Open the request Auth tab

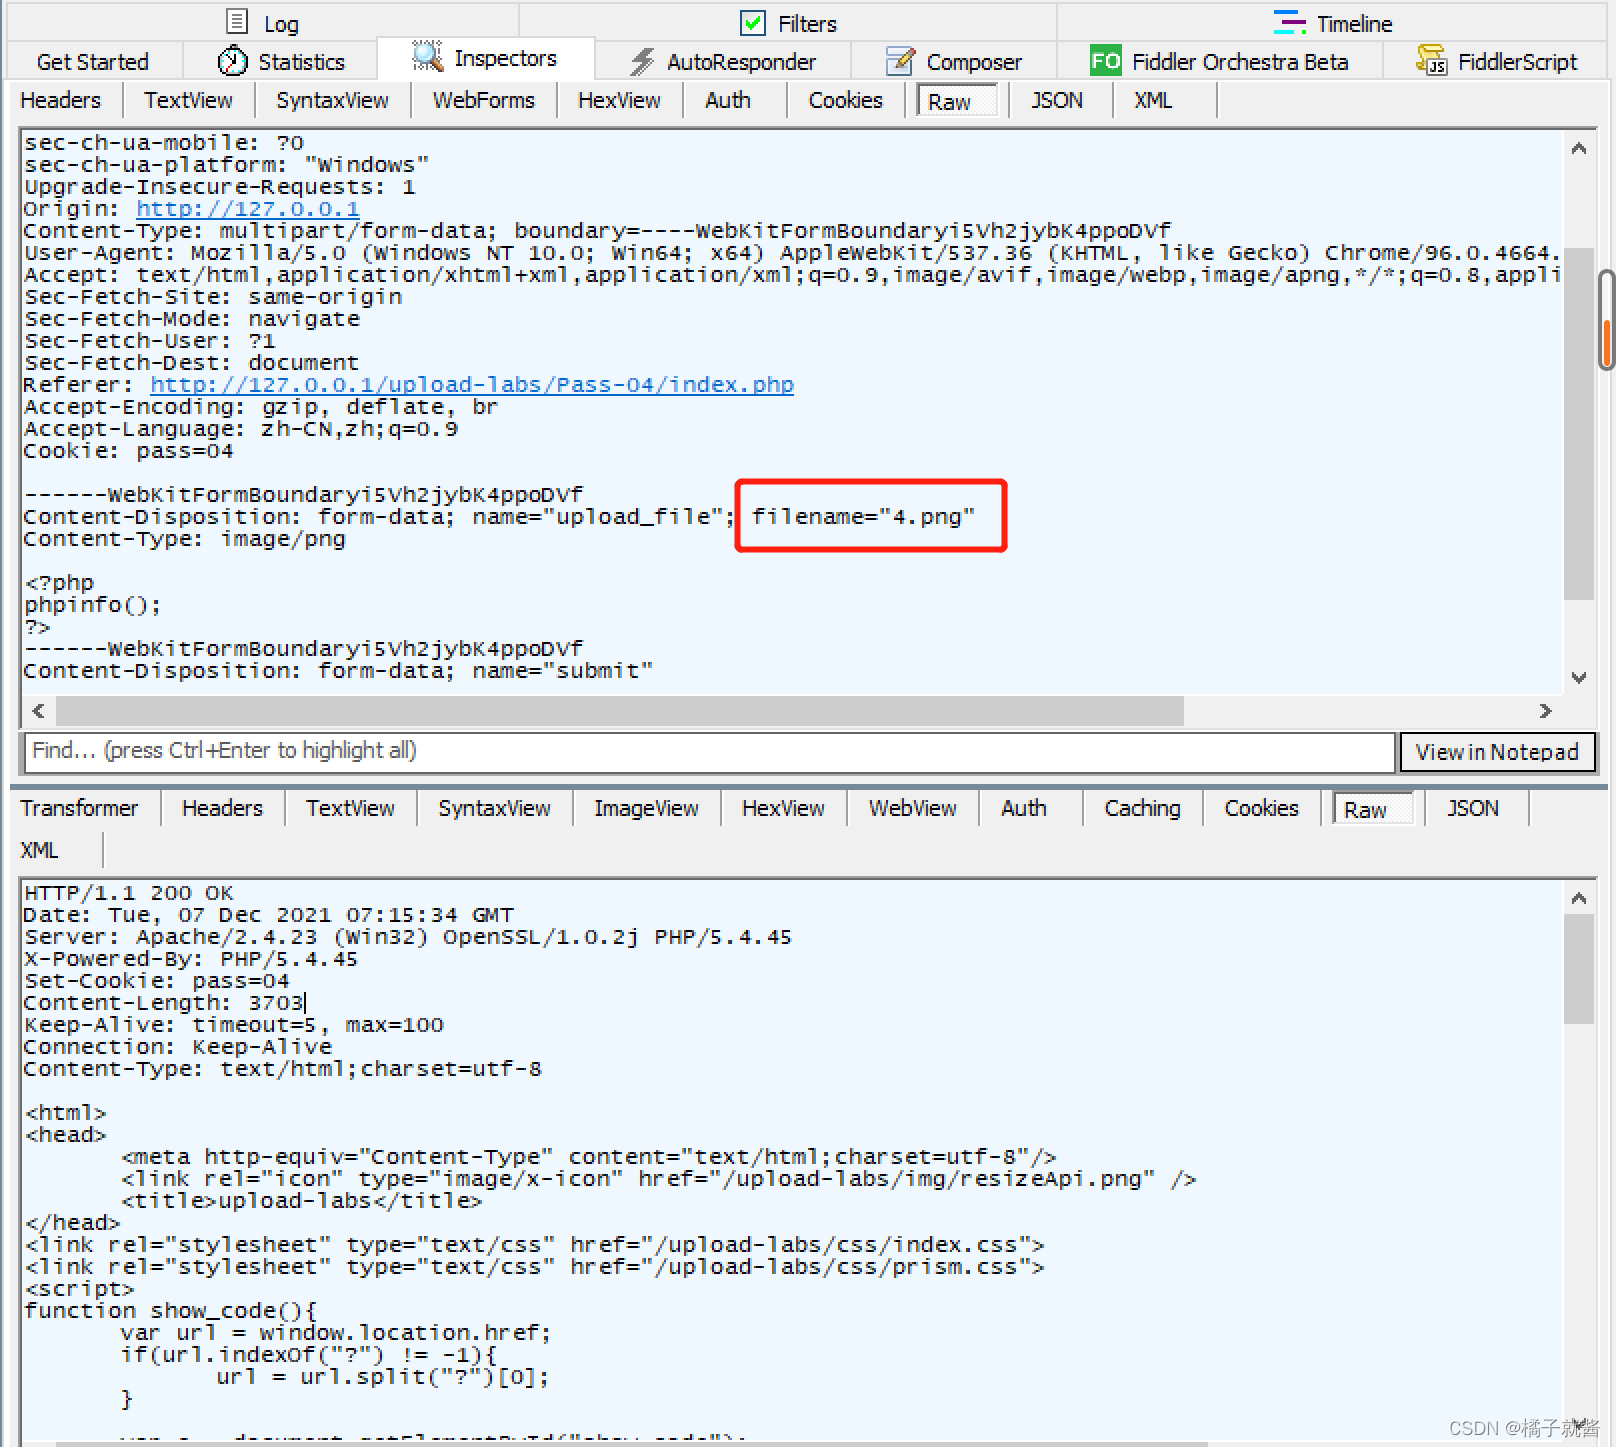[x=728, y=100]
